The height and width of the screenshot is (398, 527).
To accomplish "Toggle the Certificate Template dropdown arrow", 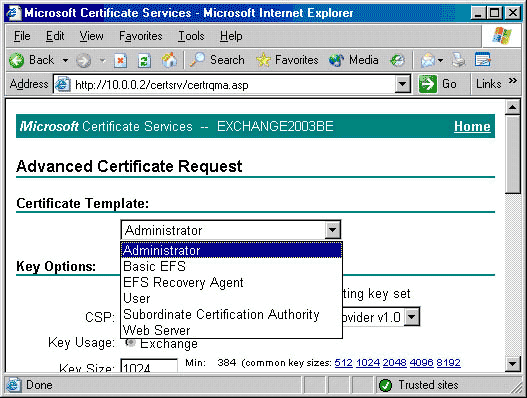I will (332, 230).
